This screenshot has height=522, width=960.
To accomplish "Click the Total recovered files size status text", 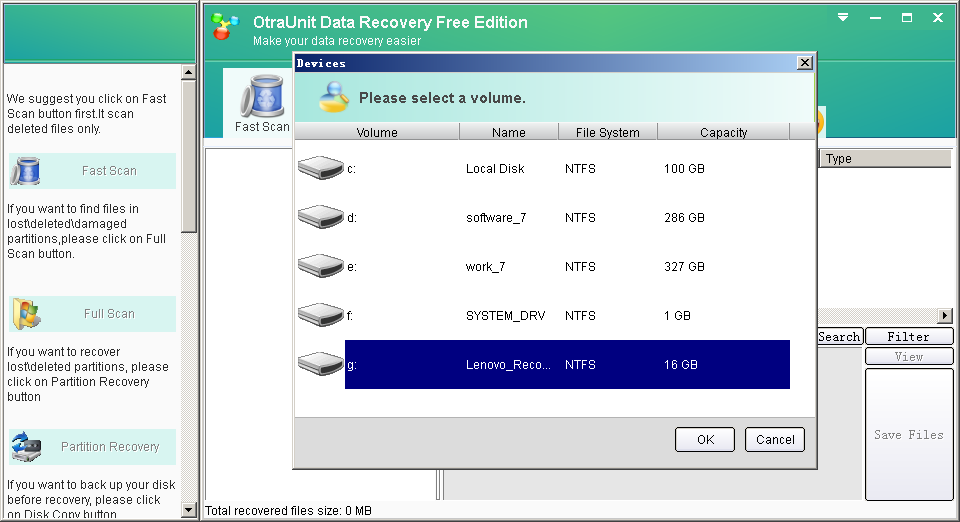I will click(288, 510).
